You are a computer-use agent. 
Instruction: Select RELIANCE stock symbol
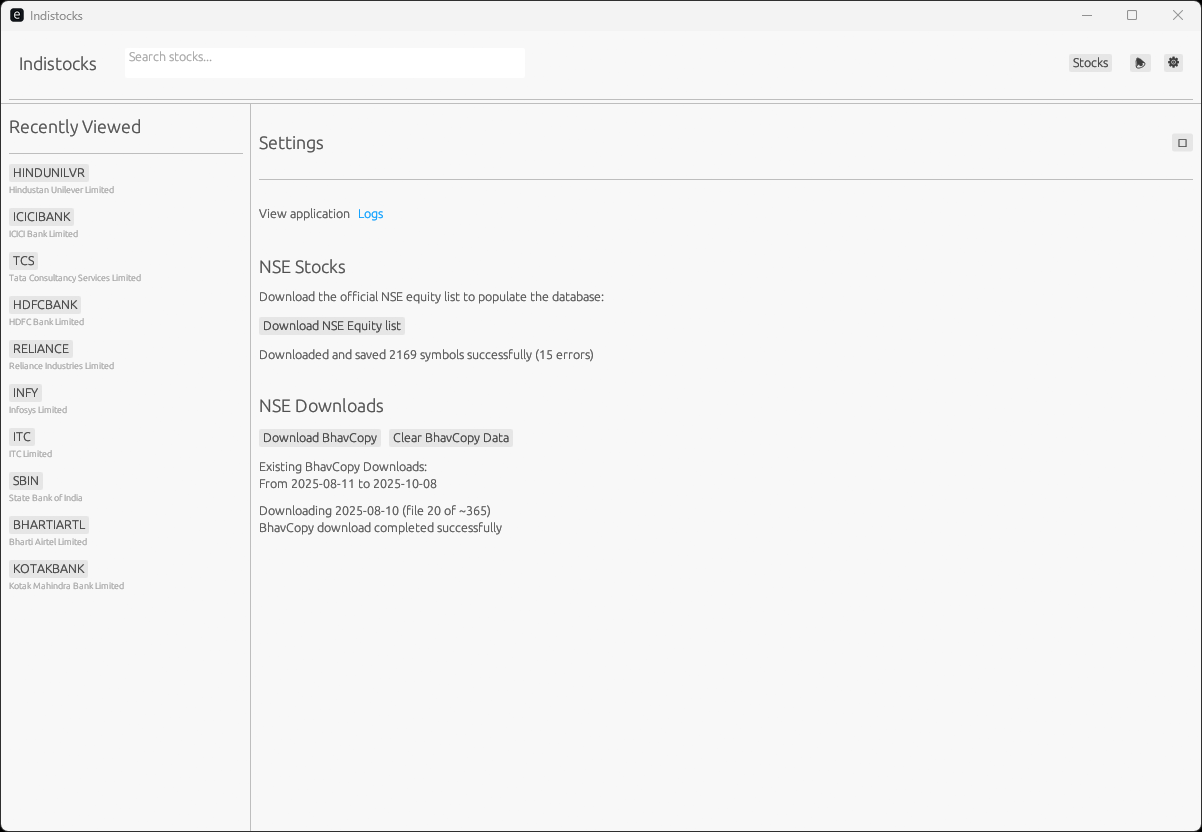click(41, 349)
